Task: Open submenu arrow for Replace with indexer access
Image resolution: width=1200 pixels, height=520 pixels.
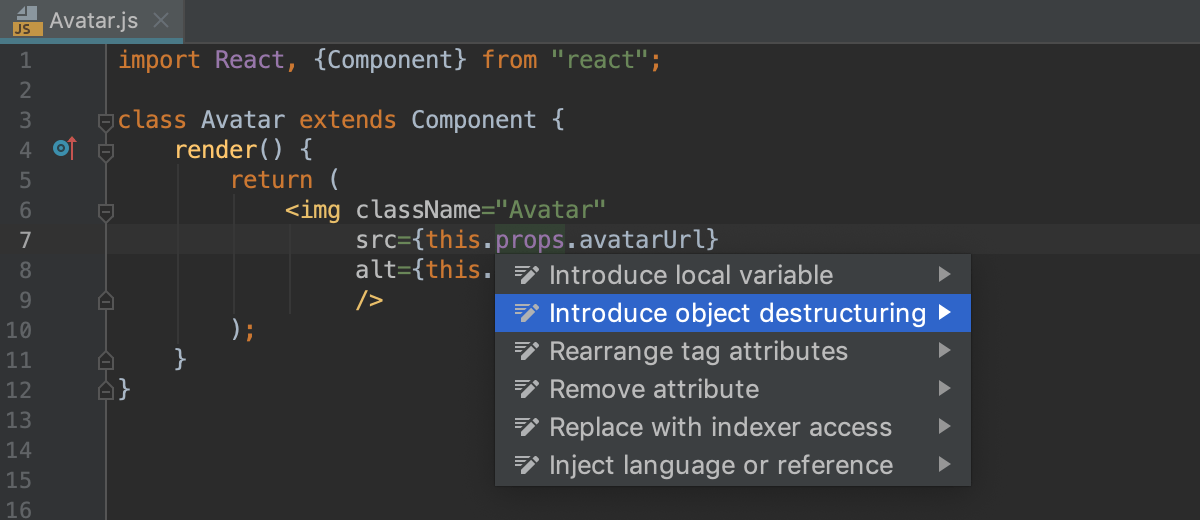Action: [x=944, y=427]
